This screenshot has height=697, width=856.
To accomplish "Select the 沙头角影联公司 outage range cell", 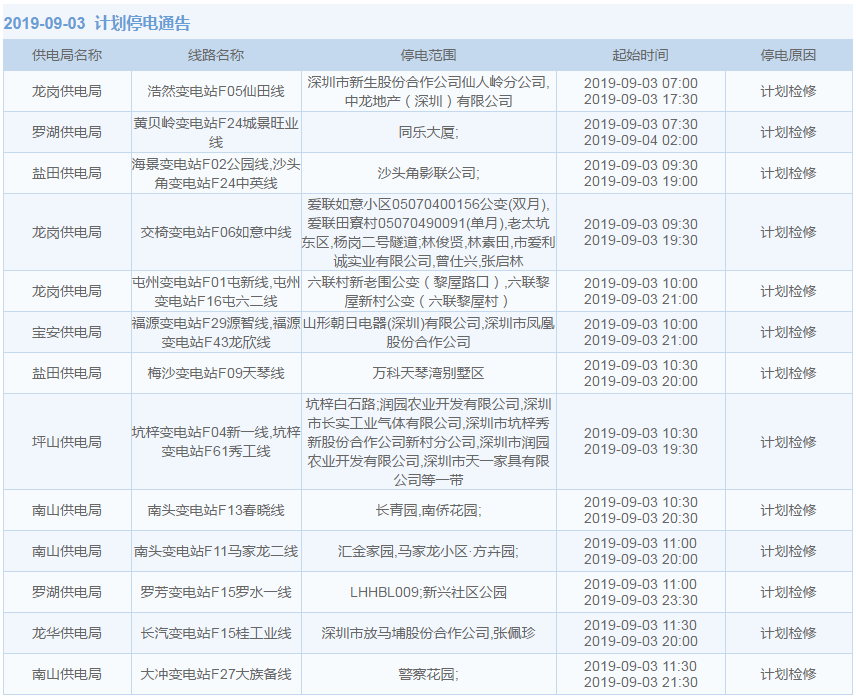I will (x=428, y=173).
